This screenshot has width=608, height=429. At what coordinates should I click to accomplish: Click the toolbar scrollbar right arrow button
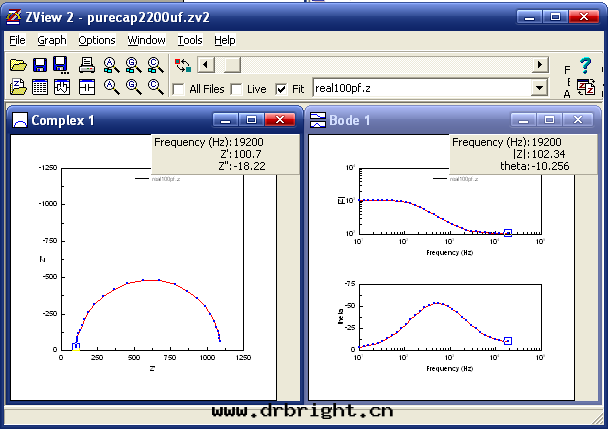[x=540, y=65]
